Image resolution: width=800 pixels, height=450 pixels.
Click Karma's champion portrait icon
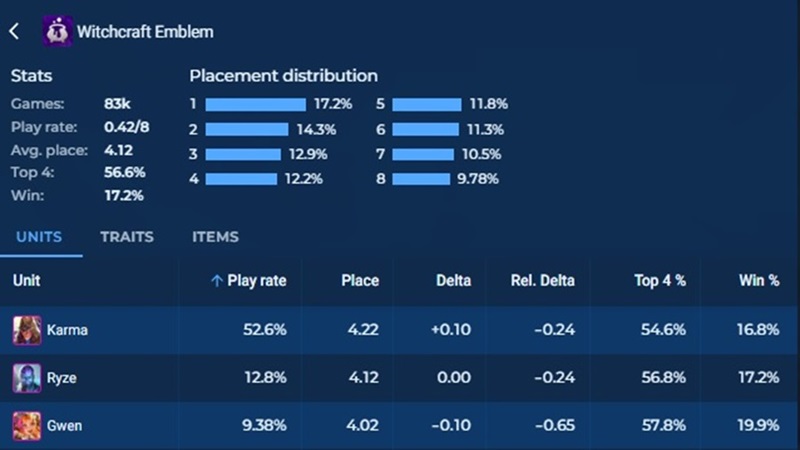tap(27, 330)
